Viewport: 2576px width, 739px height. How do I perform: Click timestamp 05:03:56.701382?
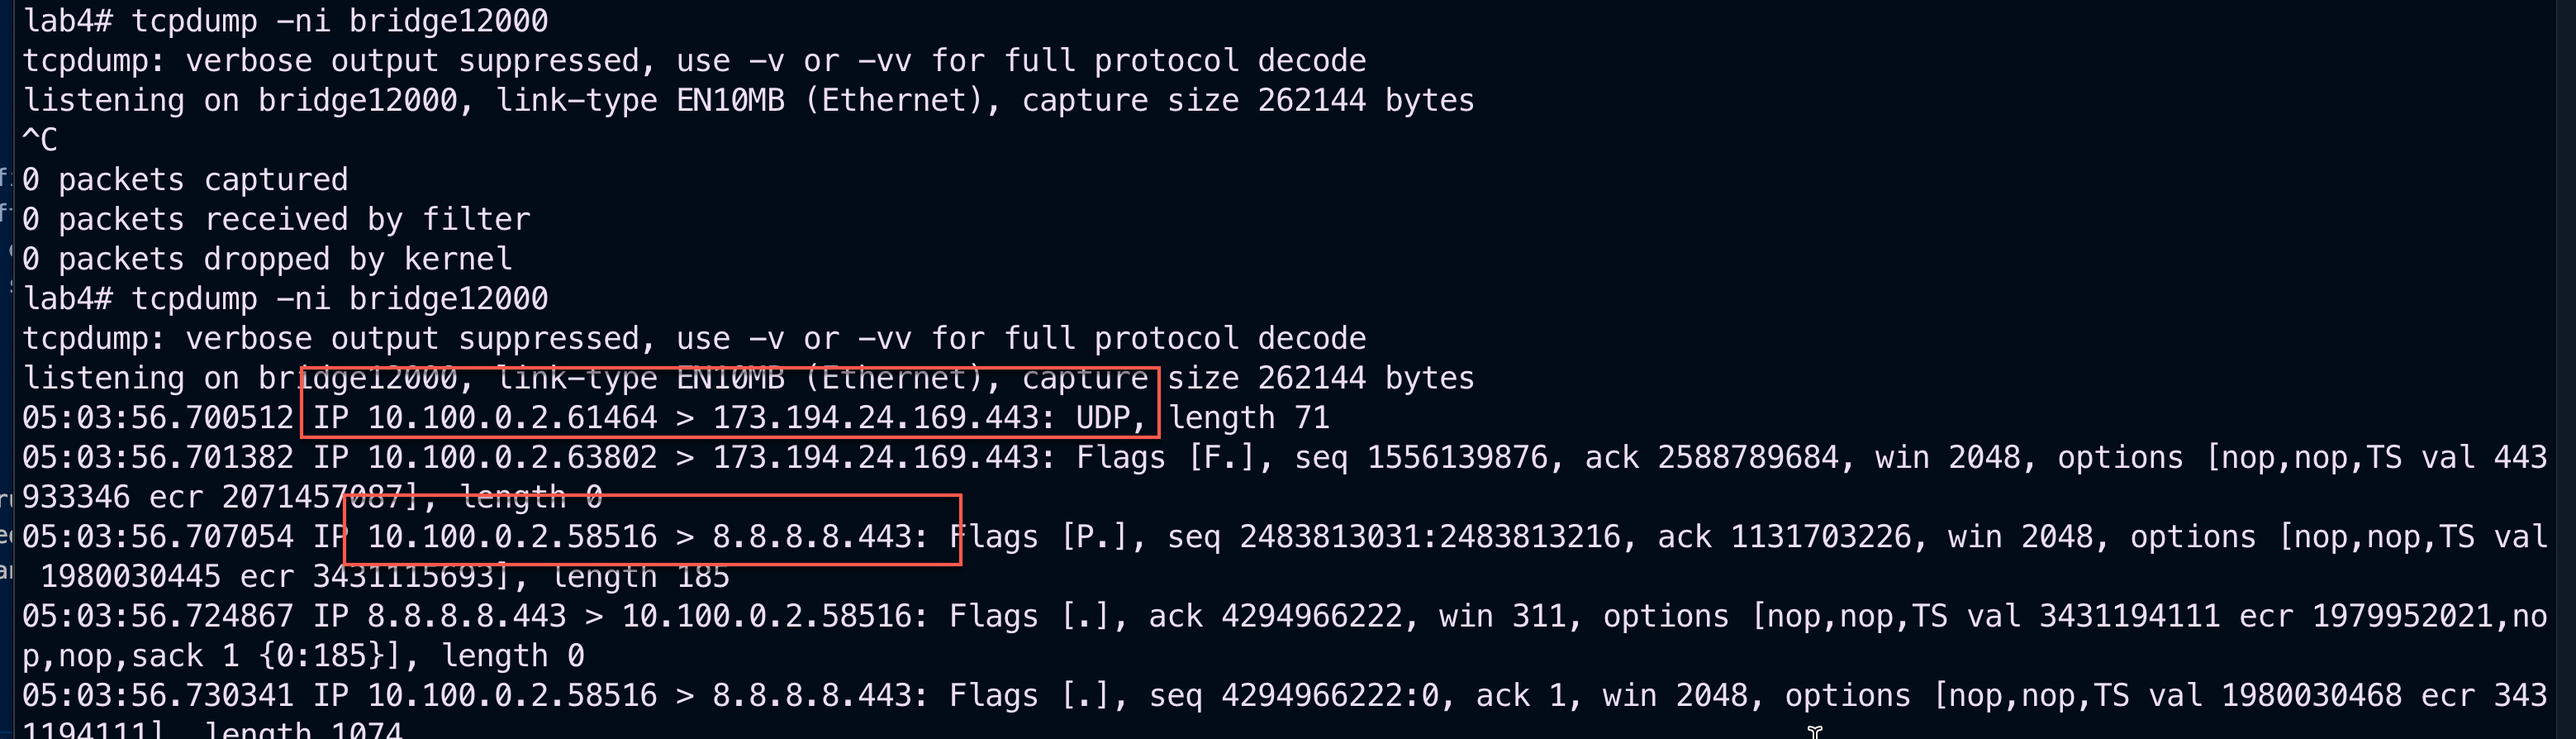click(x=158, y=457)
